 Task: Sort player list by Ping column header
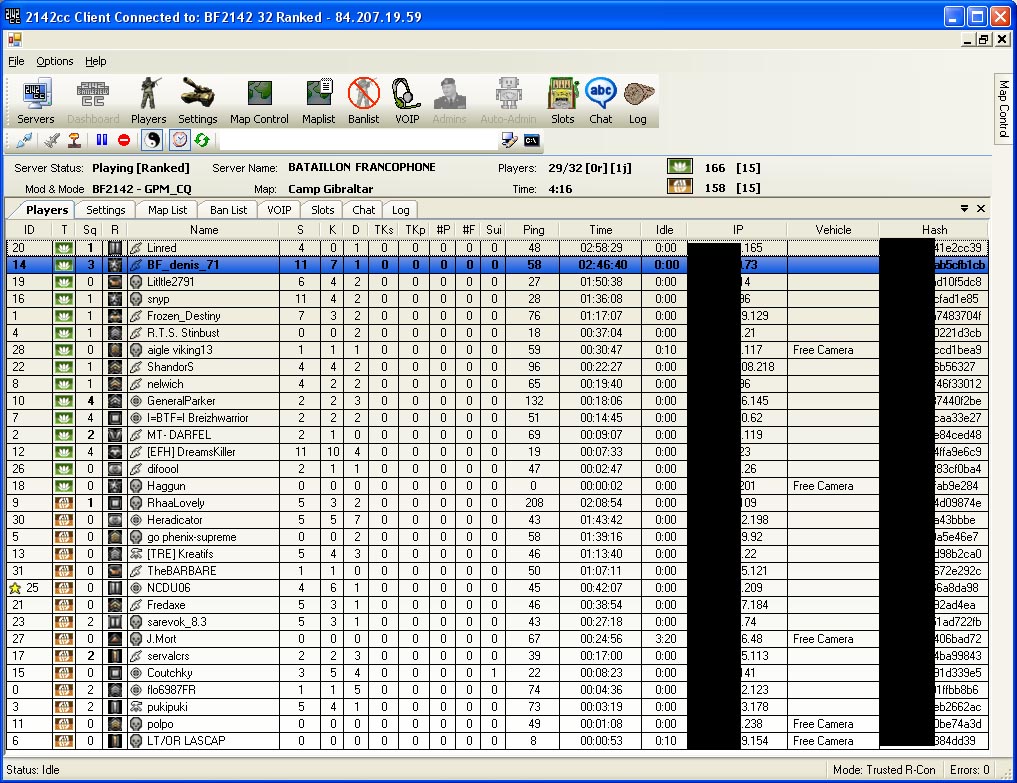(x=534, y=230)
